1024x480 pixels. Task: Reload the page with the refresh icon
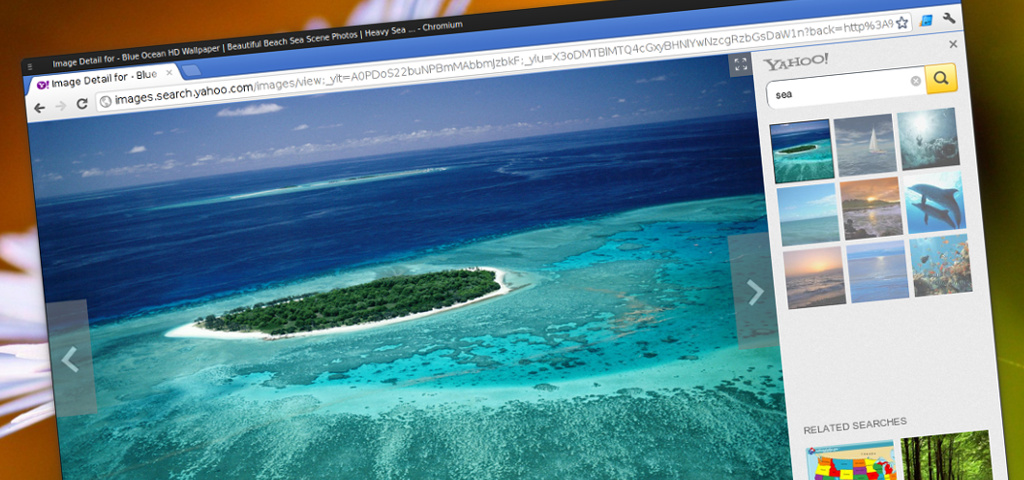point(82,103)
